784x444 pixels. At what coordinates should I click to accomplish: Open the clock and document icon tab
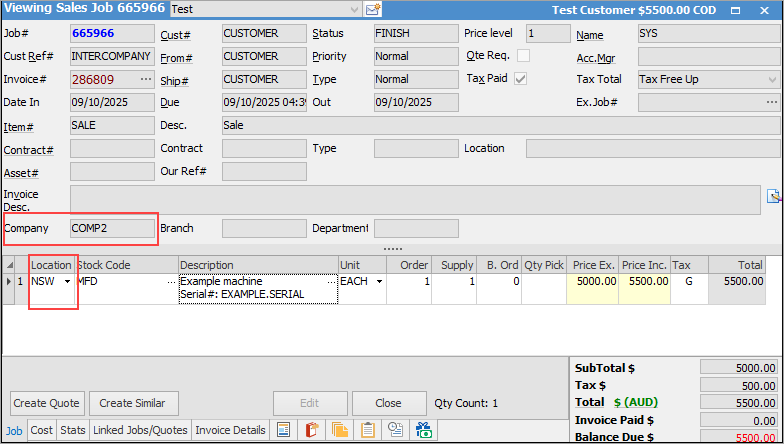click(395, 430)
